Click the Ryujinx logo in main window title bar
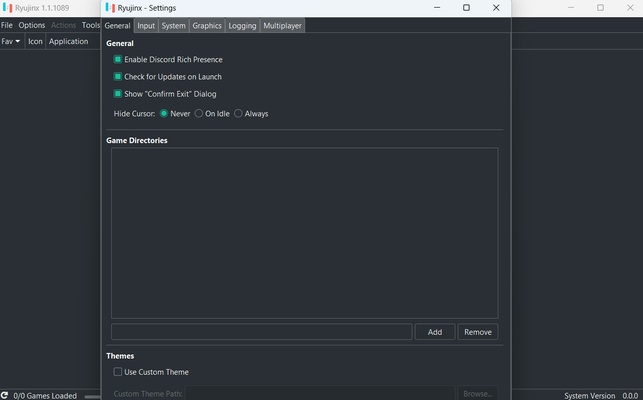Screen dimensions: 643x400 [x=7, y=8]
